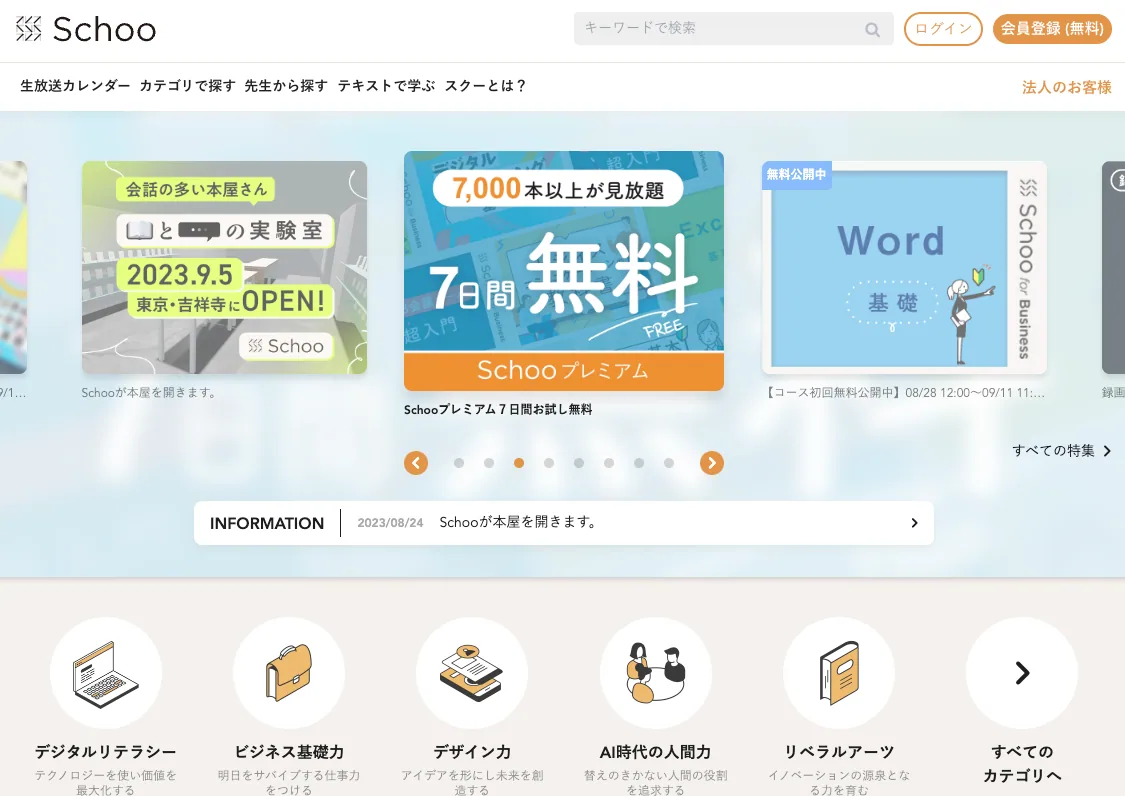Click the INFORMATION label
This screenshot has width=1125, height=796.
267,523
